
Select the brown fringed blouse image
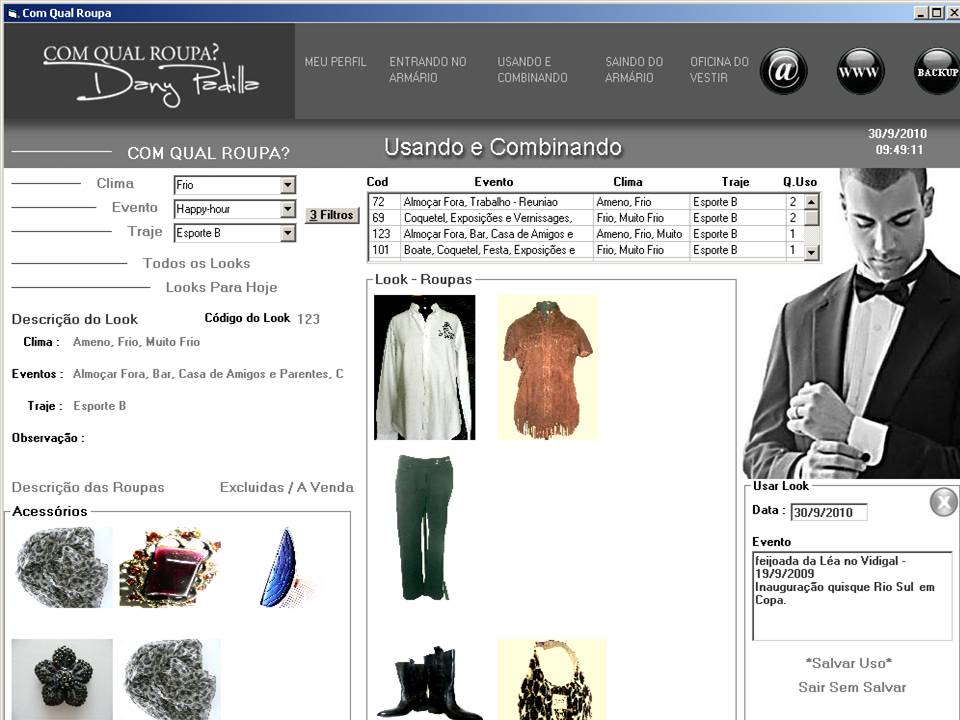click(548, 367)
